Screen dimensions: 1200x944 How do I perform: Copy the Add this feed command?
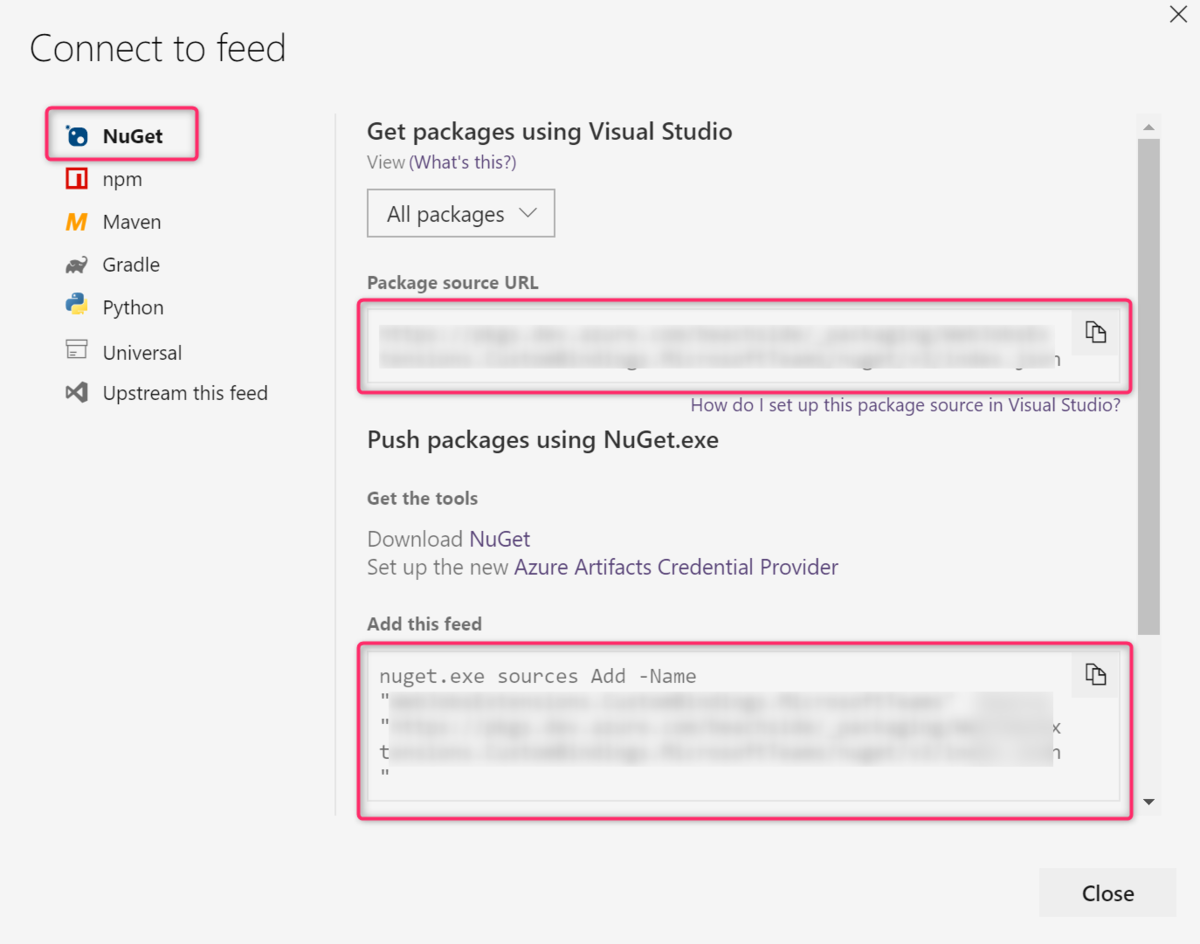coord(1096,675)
